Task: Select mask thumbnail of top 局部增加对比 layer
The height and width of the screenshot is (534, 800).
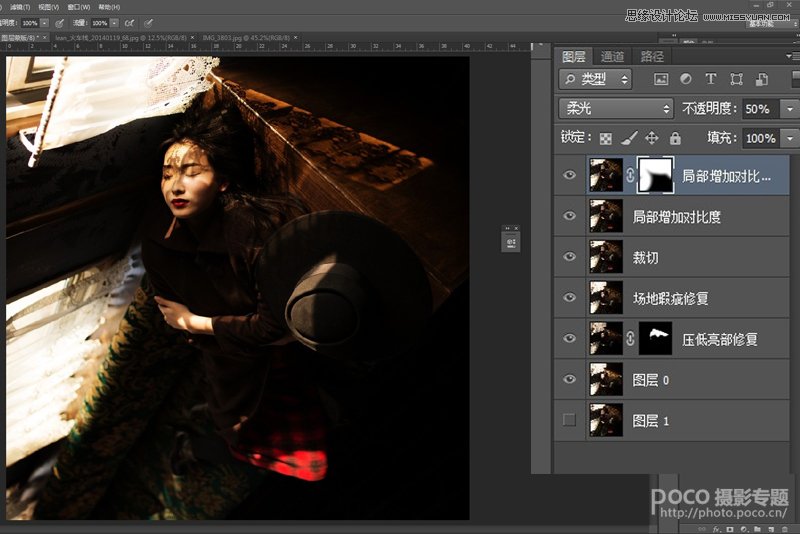Action: 655,175
